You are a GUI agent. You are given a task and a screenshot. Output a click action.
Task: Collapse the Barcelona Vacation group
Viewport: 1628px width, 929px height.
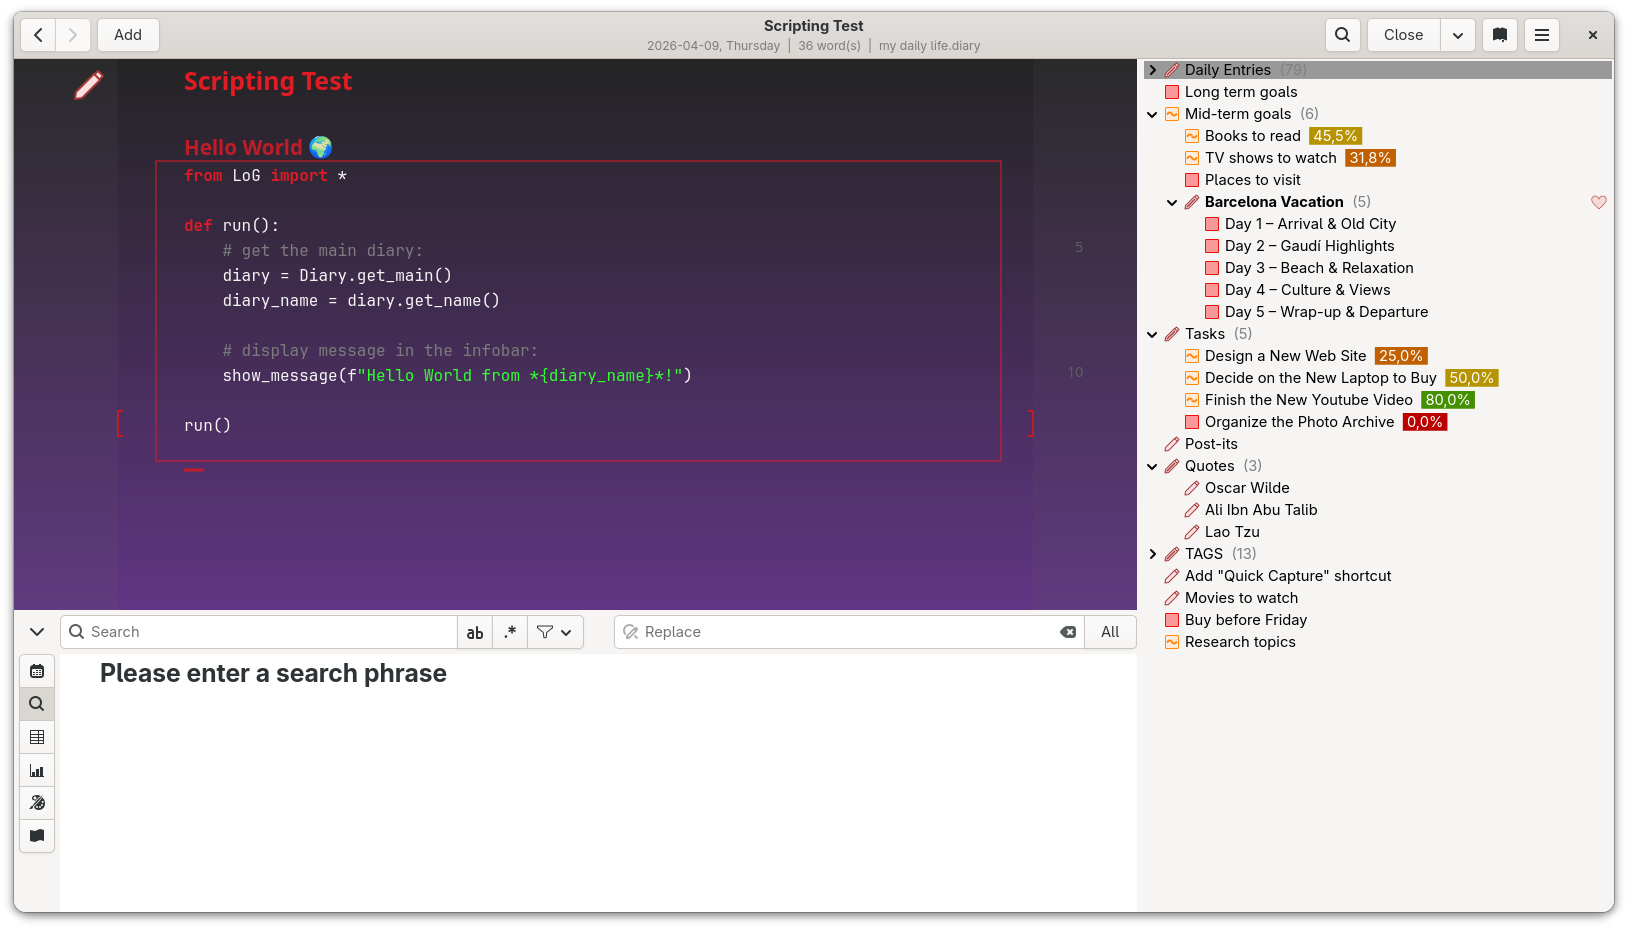coord(1173,202)
